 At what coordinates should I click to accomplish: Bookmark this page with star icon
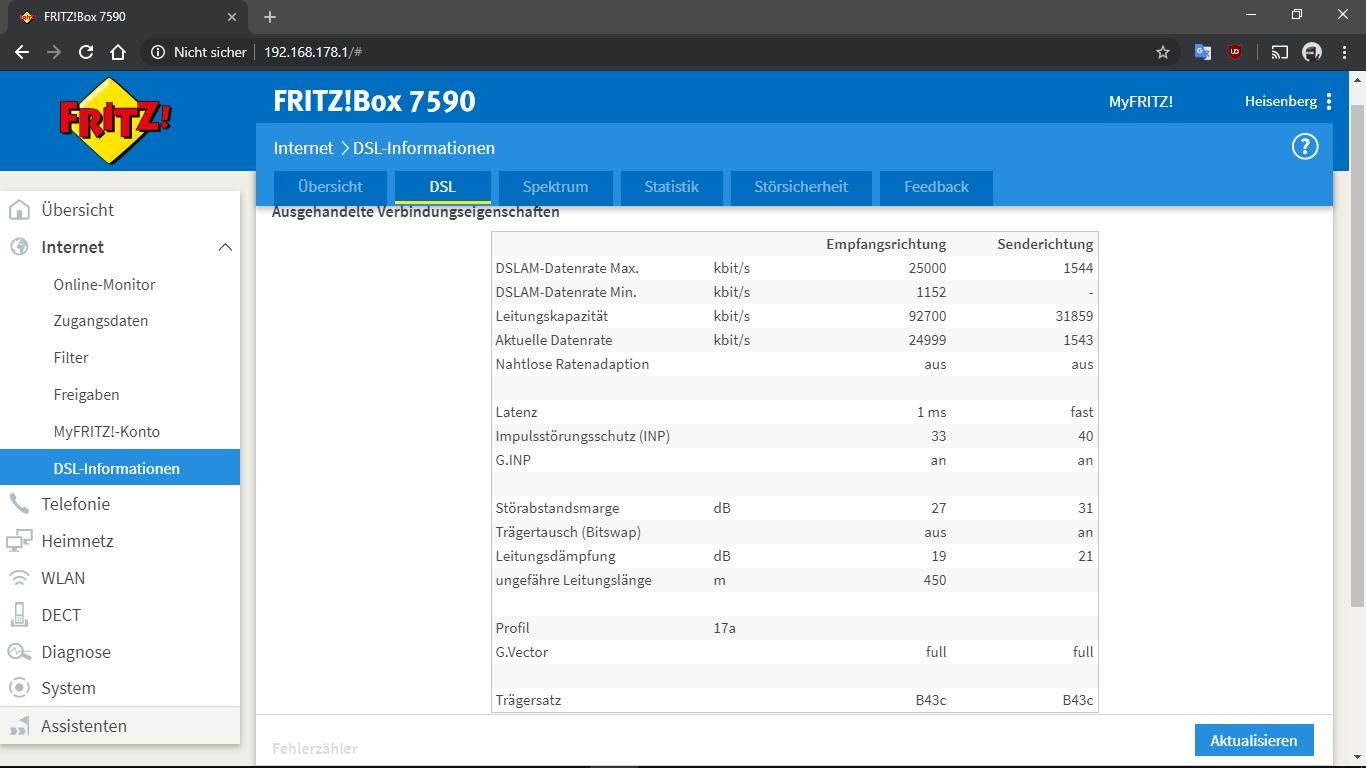[1162, 52]
